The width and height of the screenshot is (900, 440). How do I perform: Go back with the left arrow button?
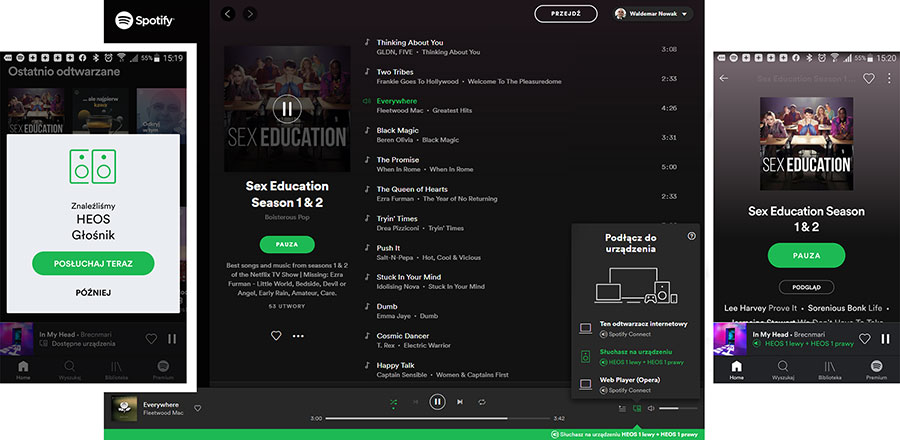coord(228,14)
